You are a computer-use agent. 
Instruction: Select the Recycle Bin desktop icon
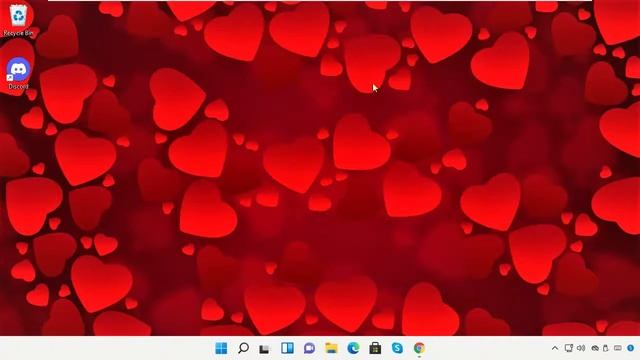click(18, 20)
